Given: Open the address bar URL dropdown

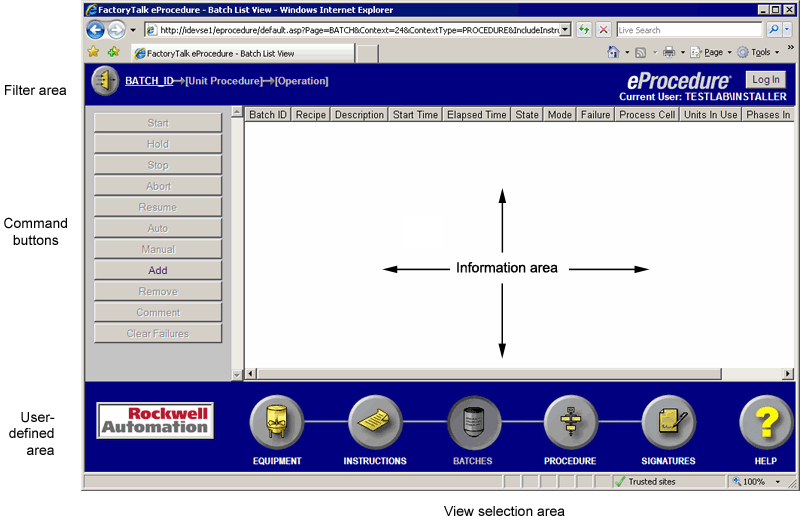Looking at the screenshot, I should [x=565, y=30].
